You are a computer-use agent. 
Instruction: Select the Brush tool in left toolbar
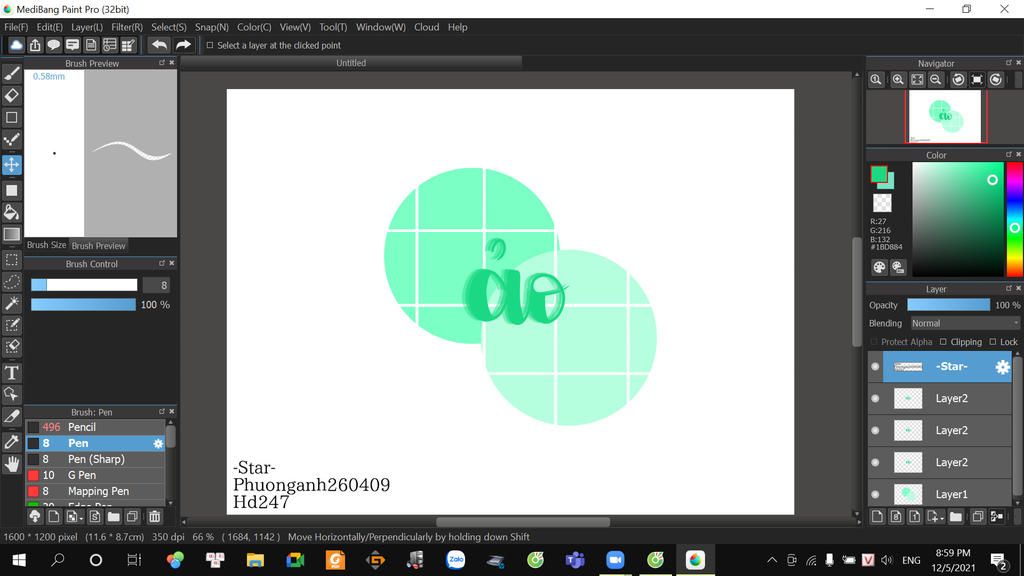pos(12,74)
